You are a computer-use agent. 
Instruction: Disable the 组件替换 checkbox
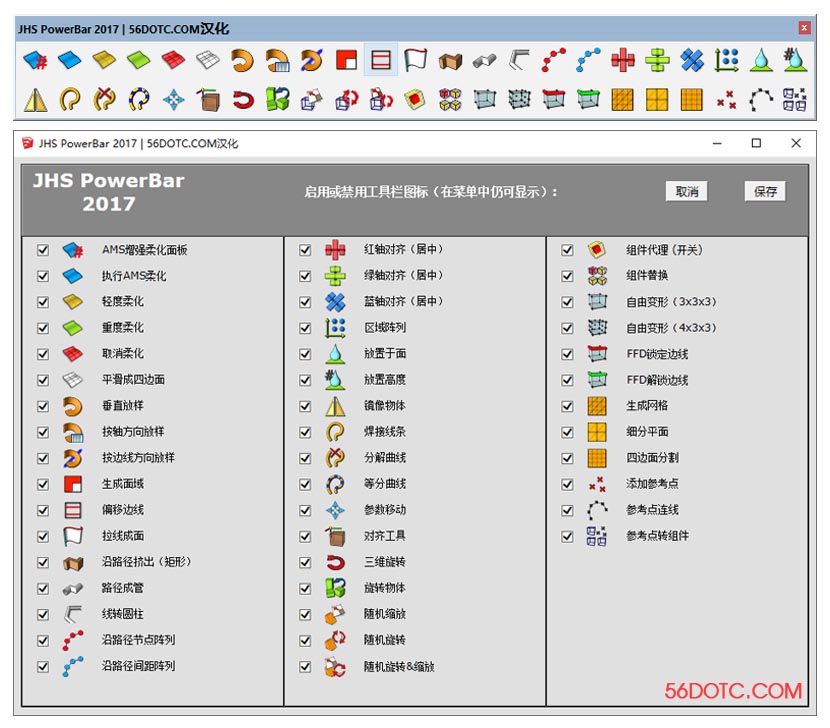click(567, 276)
